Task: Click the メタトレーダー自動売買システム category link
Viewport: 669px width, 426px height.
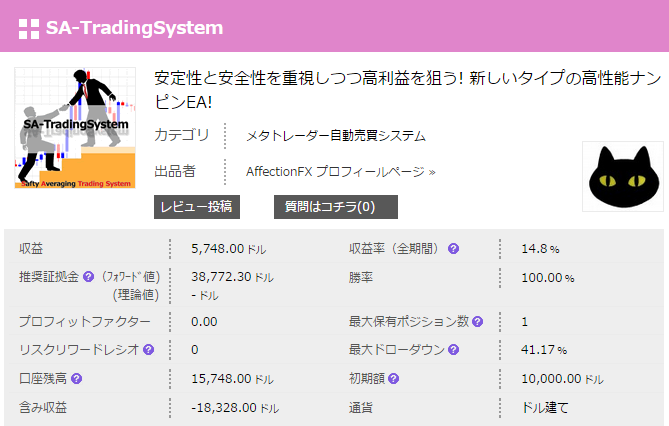Action: [x=336, y=136]
